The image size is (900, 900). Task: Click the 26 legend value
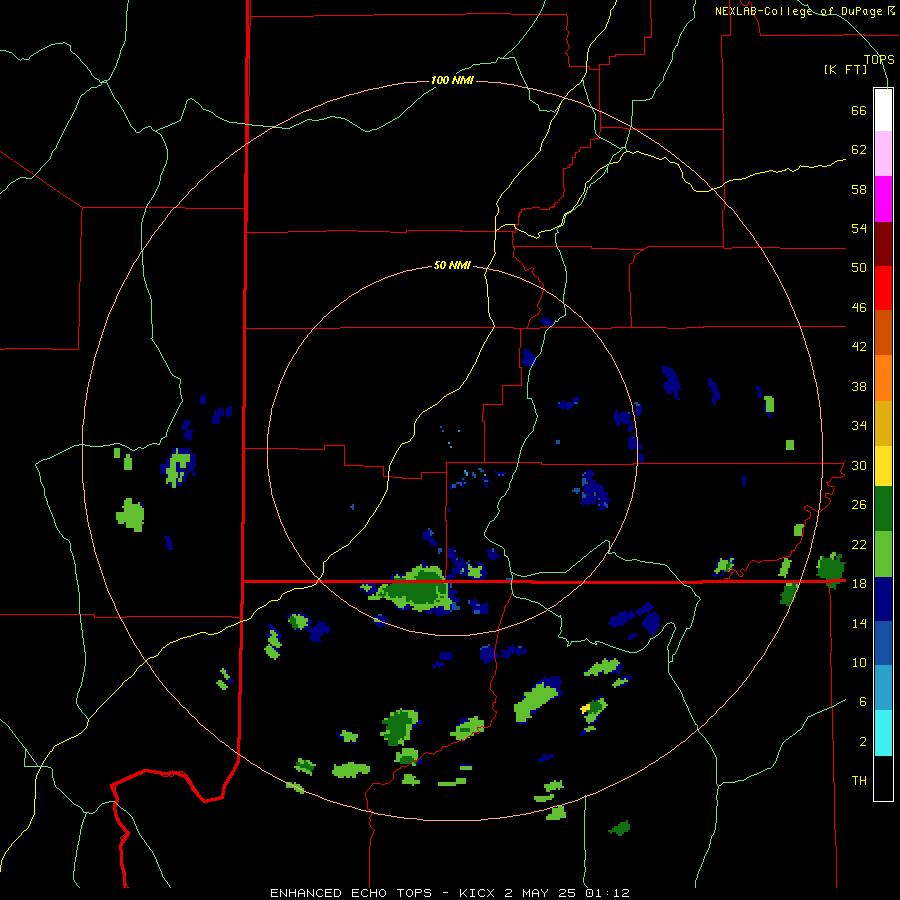(859, 505)
